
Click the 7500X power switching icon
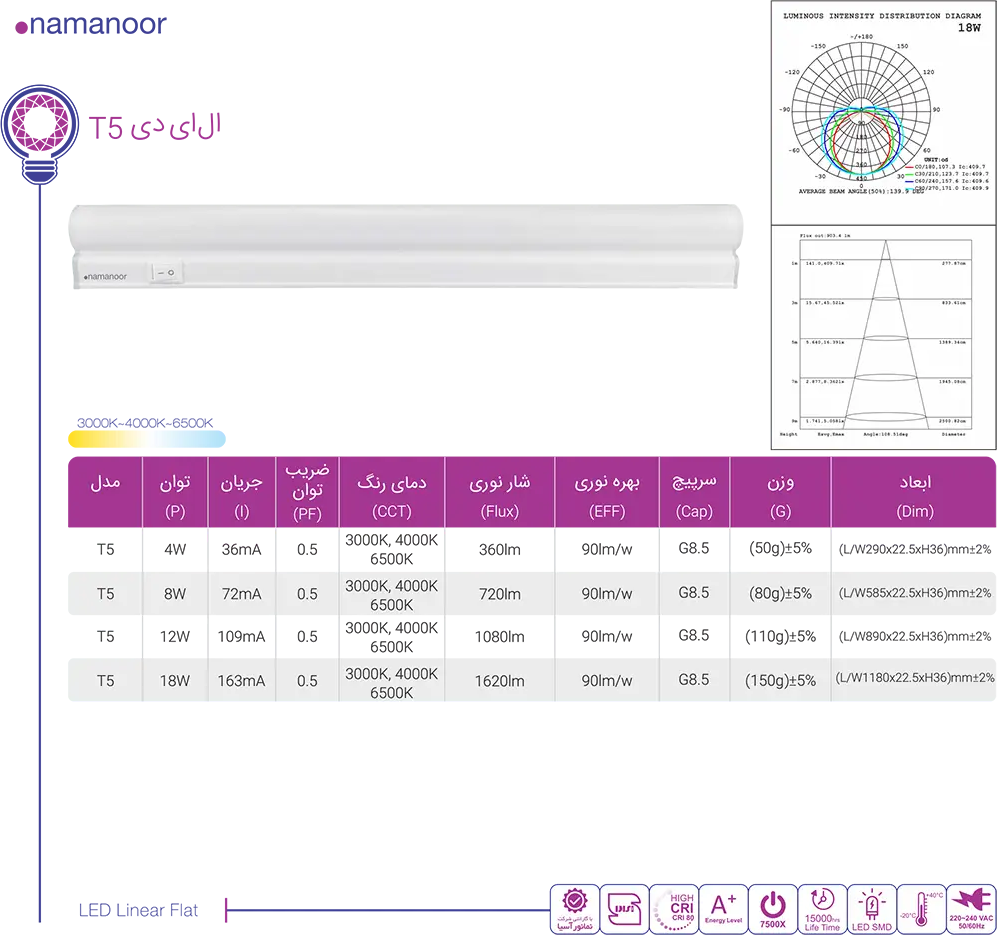point(772,908)
